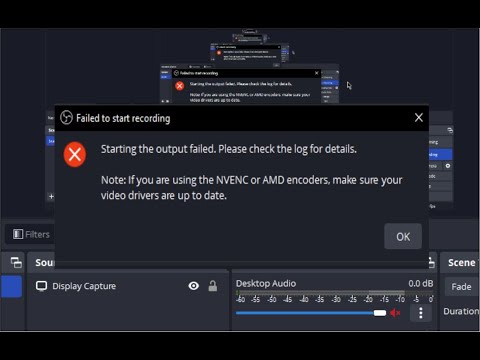Click the dock pop-out icon in the mirrored Controls header
Viewport: 480px width, 360px height.
[450, 130]
